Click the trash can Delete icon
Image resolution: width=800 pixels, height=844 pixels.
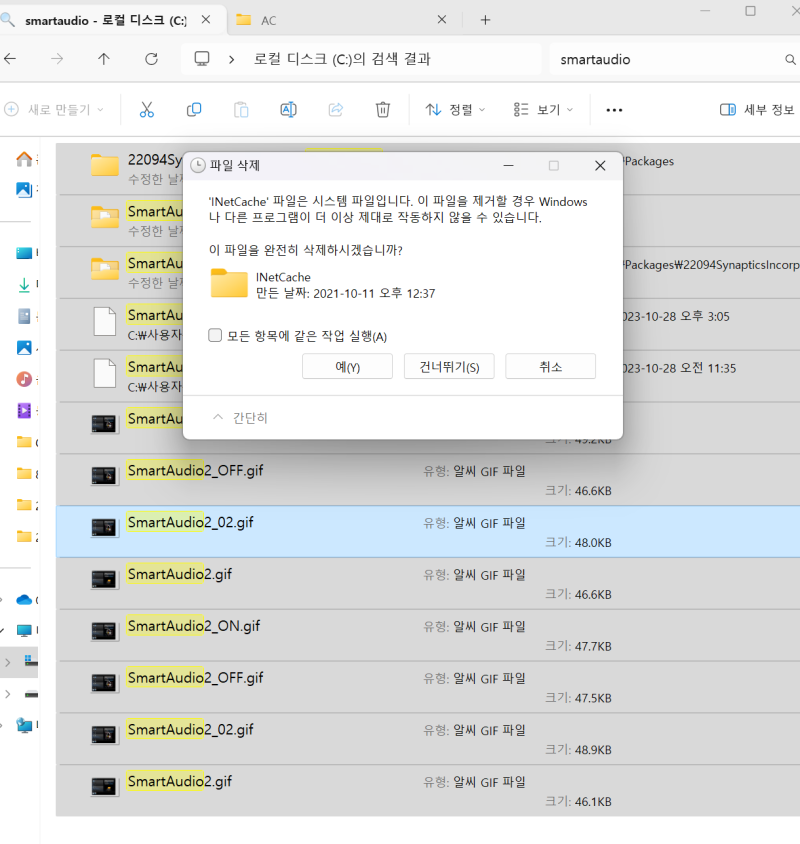coord(383,110)
